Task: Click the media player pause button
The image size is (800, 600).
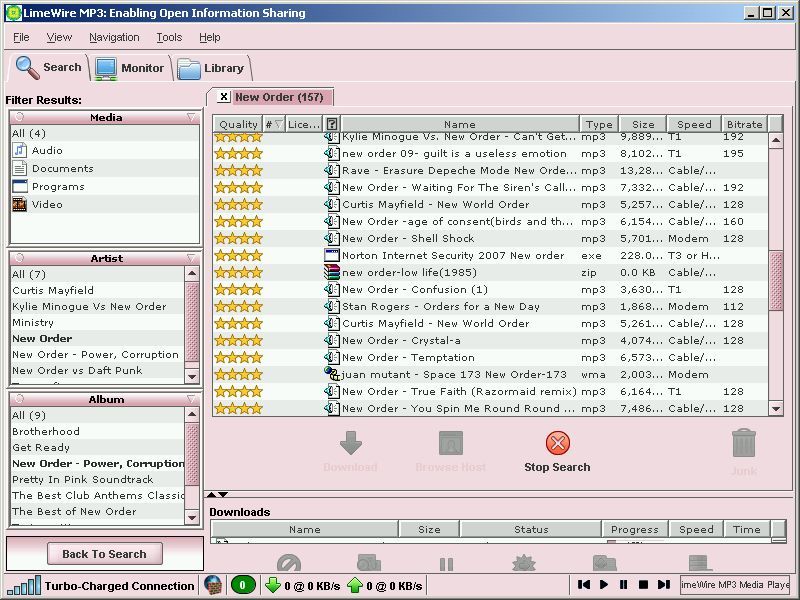Action: pos(623,585)
